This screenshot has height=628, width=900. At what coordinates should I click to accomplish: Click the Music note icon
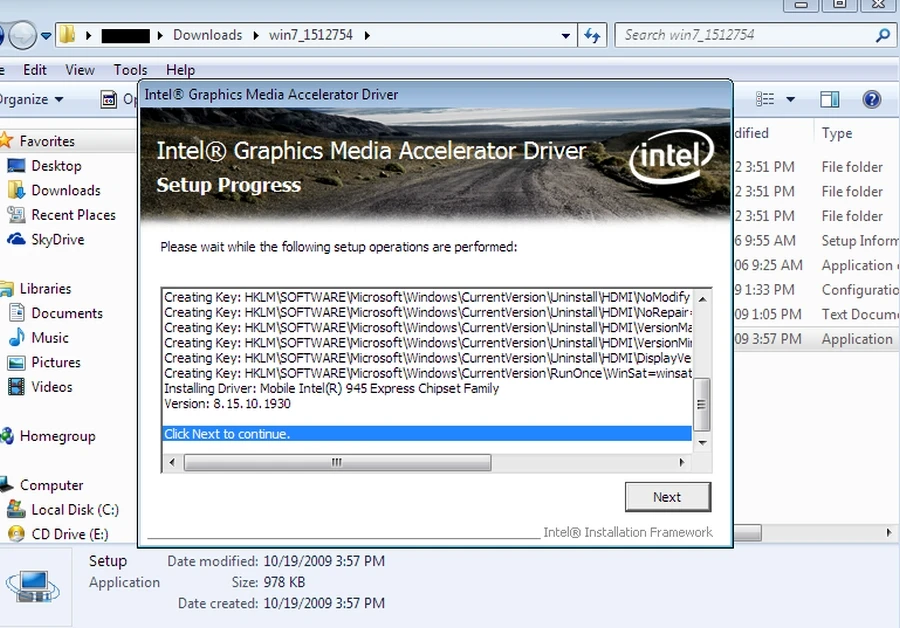point(17,338)
